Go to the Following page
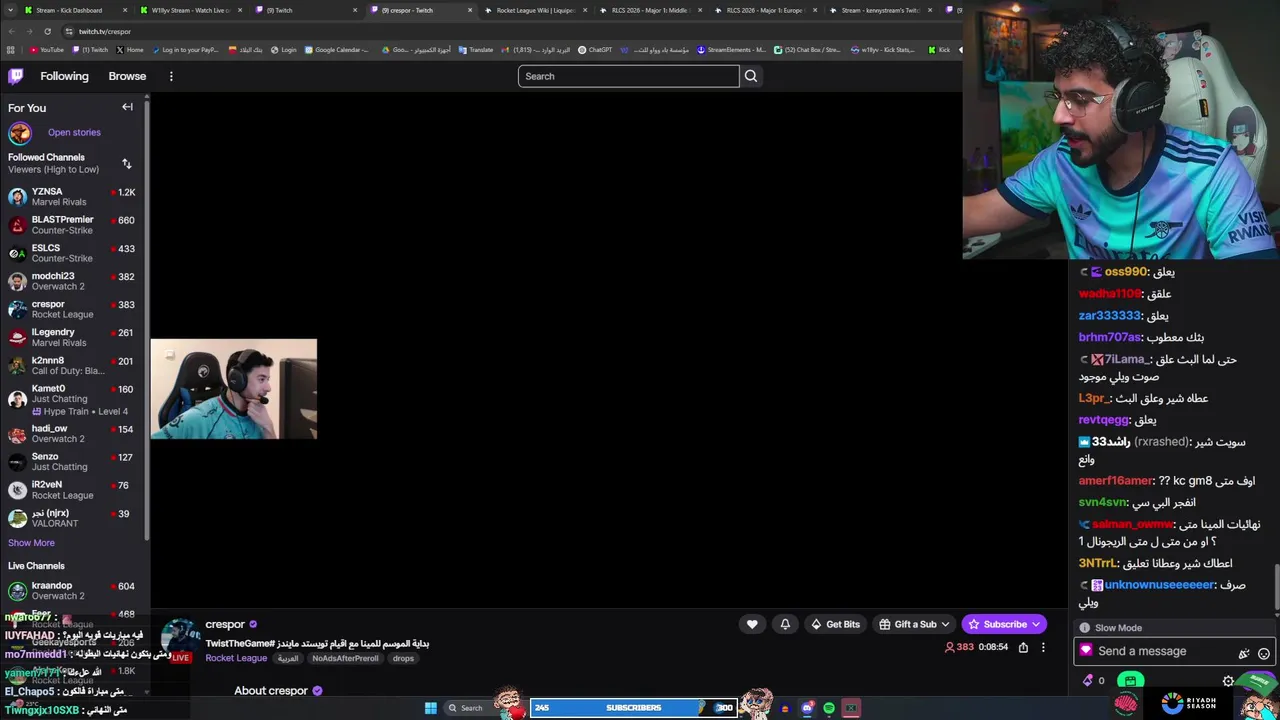The height and width of the screenshot is (720, 1280). click(x=64, y=76)
